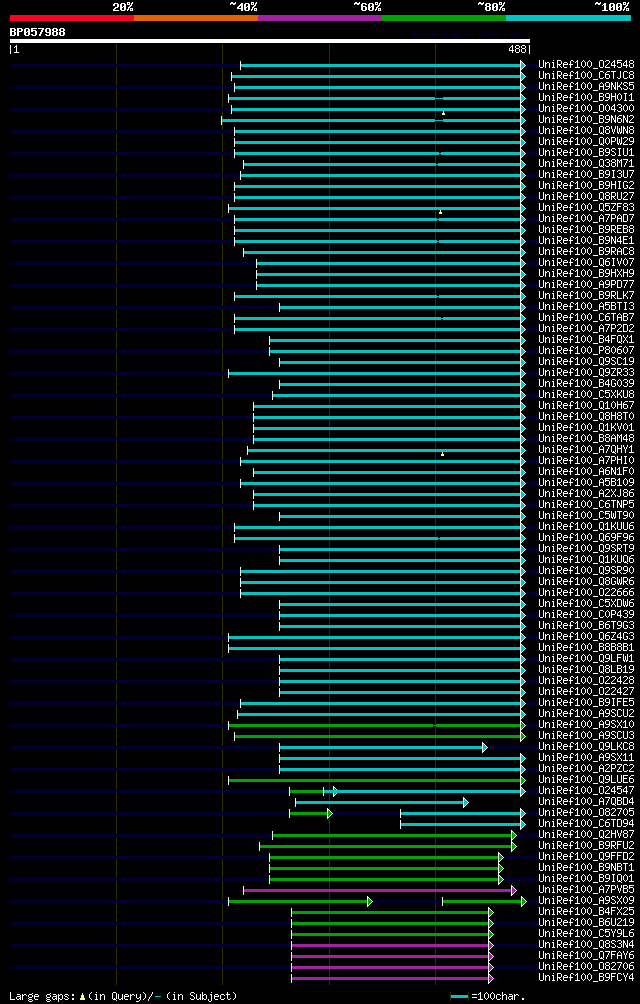
Task: Open hit UniRef100_Q9FFD2
Action: click(x=586, y=857)
